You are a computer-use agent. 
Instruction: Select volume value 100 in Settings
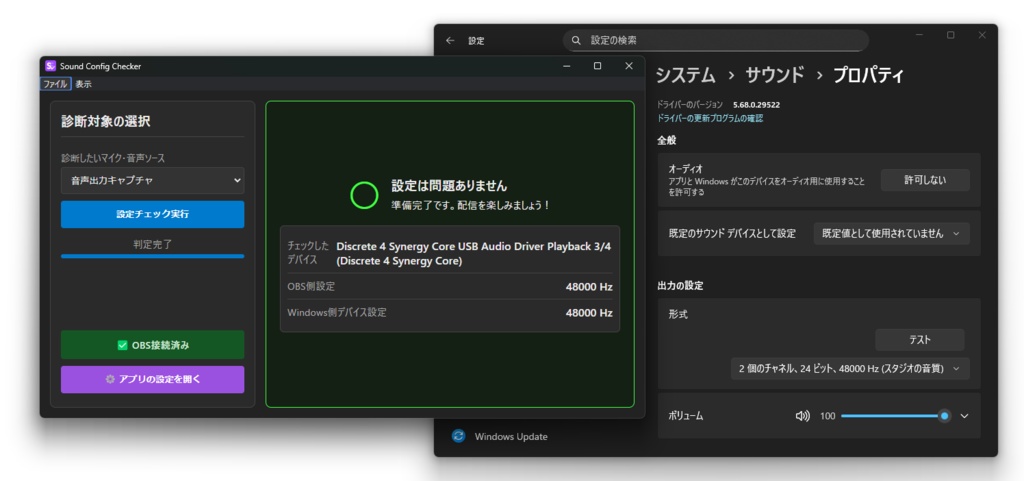click(827, 416)
